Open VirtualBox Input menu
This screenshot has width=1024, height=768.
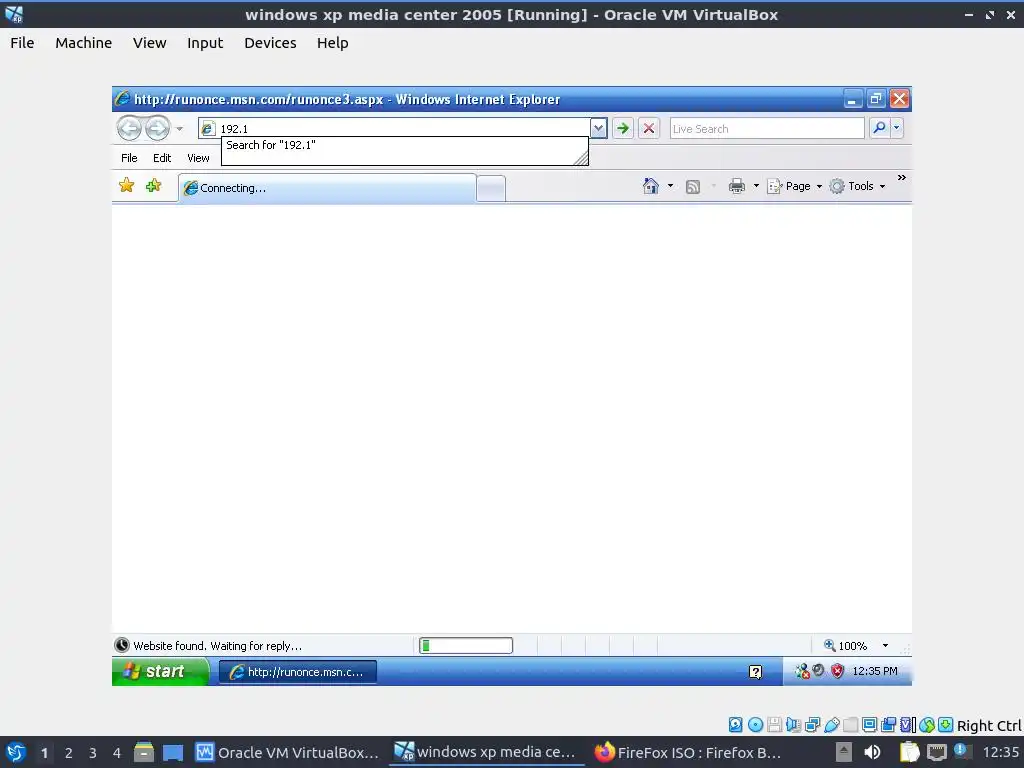pyautogui.click(x=205, y=43)
